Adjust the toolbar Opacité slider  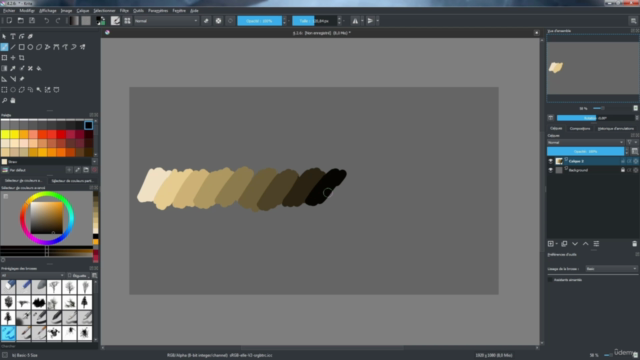[x=260, y=21]
